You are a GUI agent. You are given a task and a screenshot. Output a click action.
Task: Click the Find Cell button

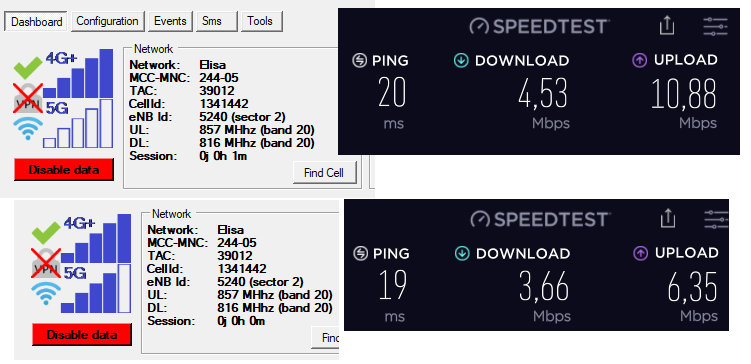point(324,173)
